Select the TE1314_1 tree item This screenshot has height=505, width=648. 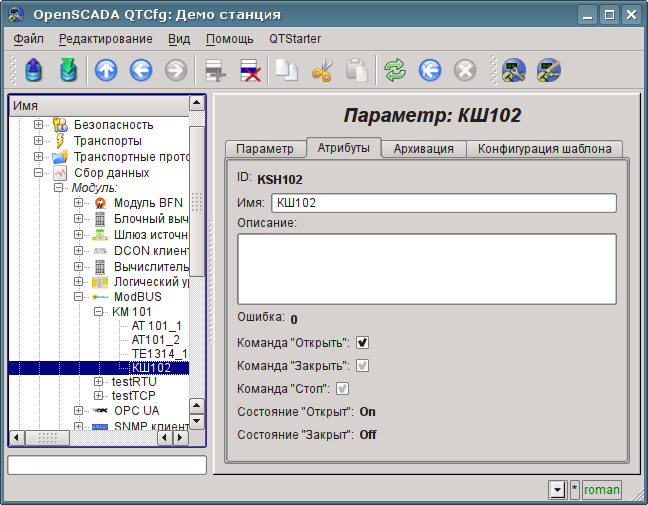pyautogui.click(x=159, y=353)
